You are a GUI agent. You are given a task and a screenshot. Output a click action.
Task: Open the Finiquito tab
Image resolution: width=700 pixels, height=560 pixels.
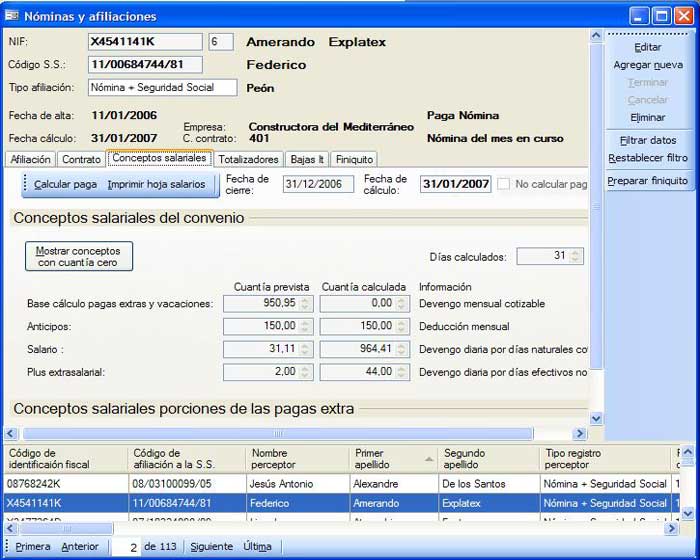coord(354,159)
